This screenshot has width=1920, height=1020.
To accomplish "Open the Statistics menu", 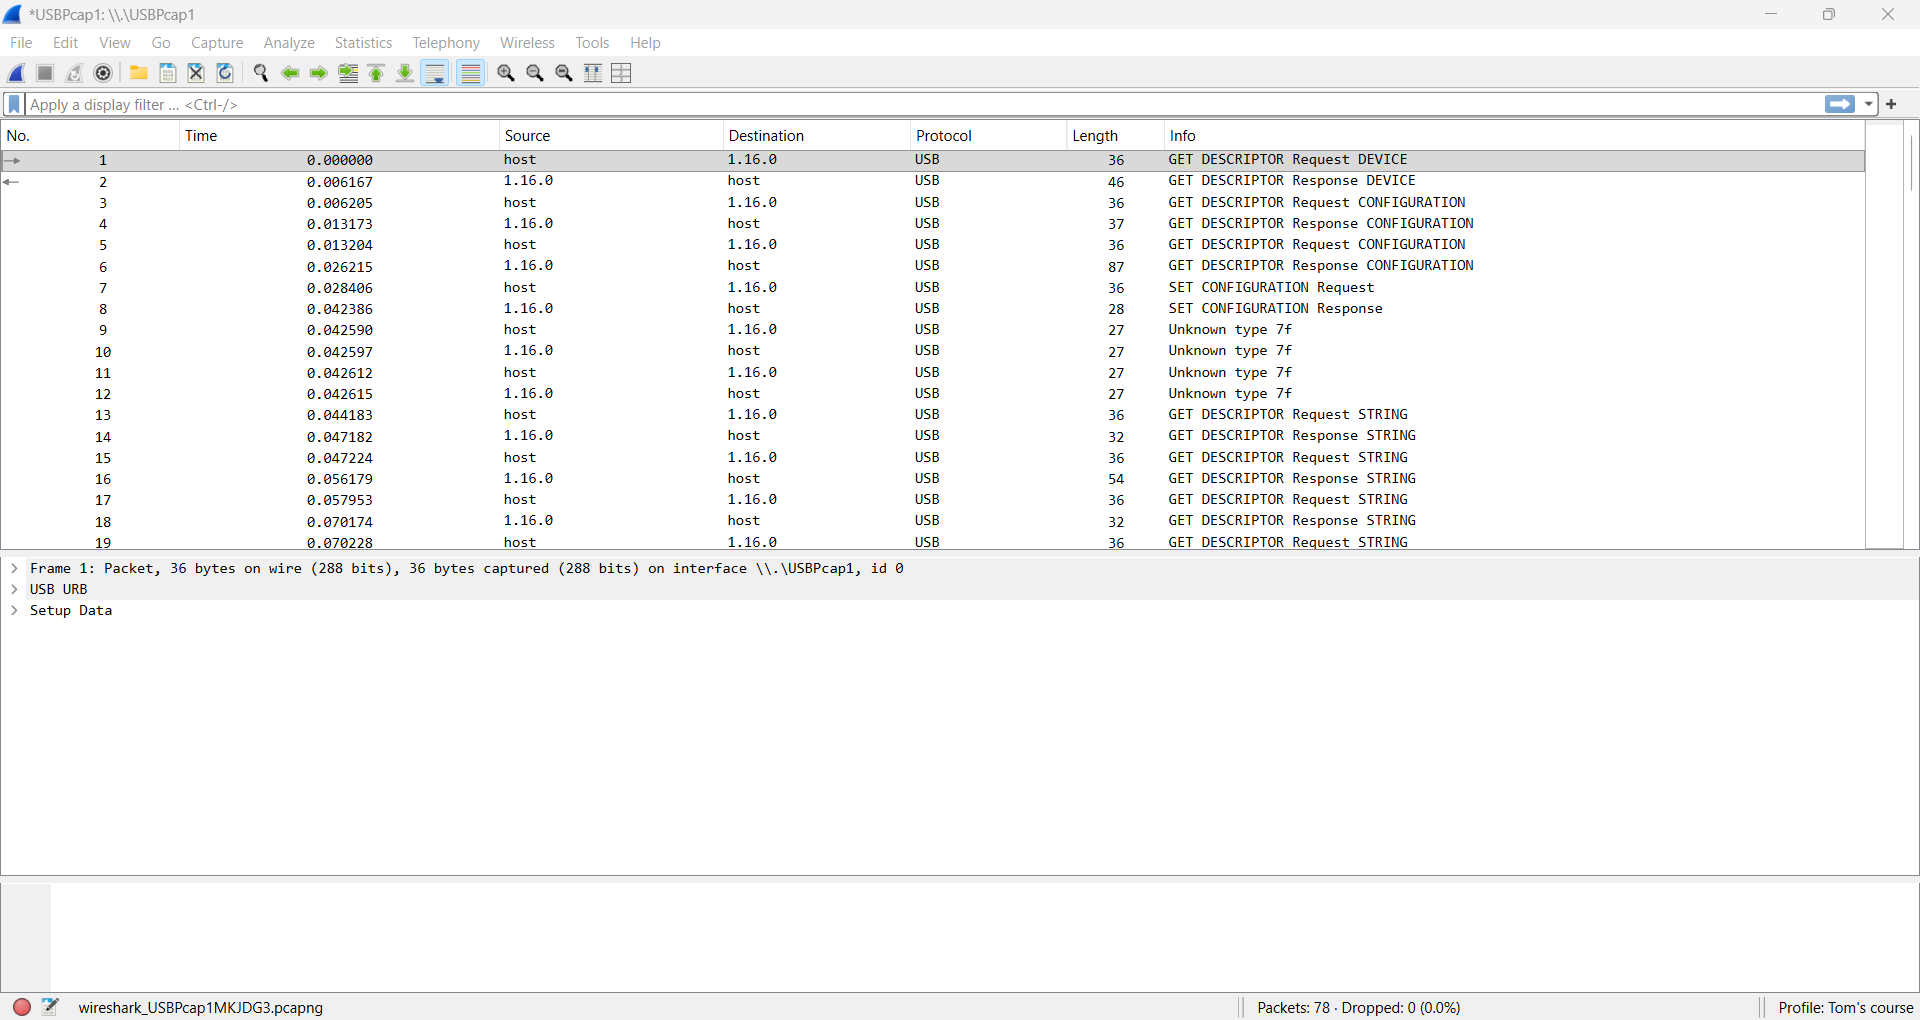I will 363,43.
